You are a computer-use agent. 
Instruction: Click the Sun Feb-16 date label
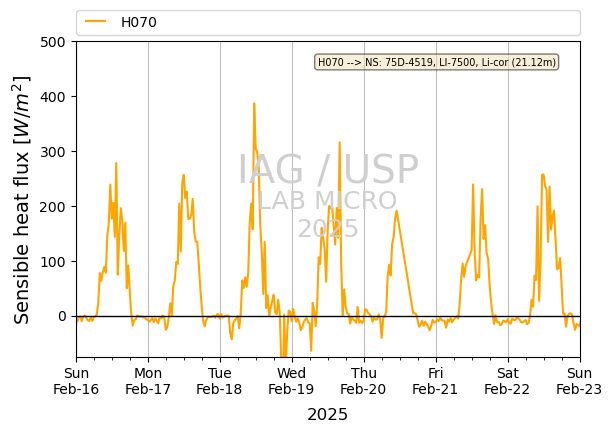[x=76, y=381]
